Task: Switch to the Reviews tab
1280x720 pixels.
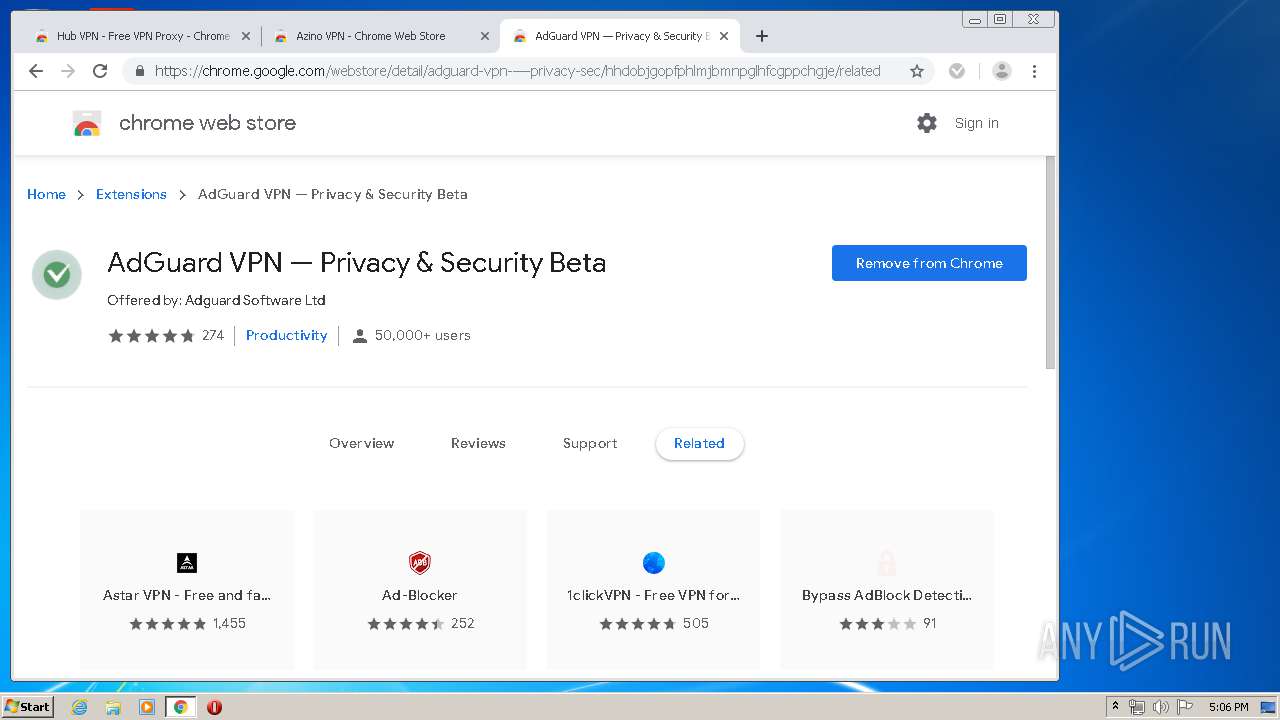Action: (x=478, y=443)
